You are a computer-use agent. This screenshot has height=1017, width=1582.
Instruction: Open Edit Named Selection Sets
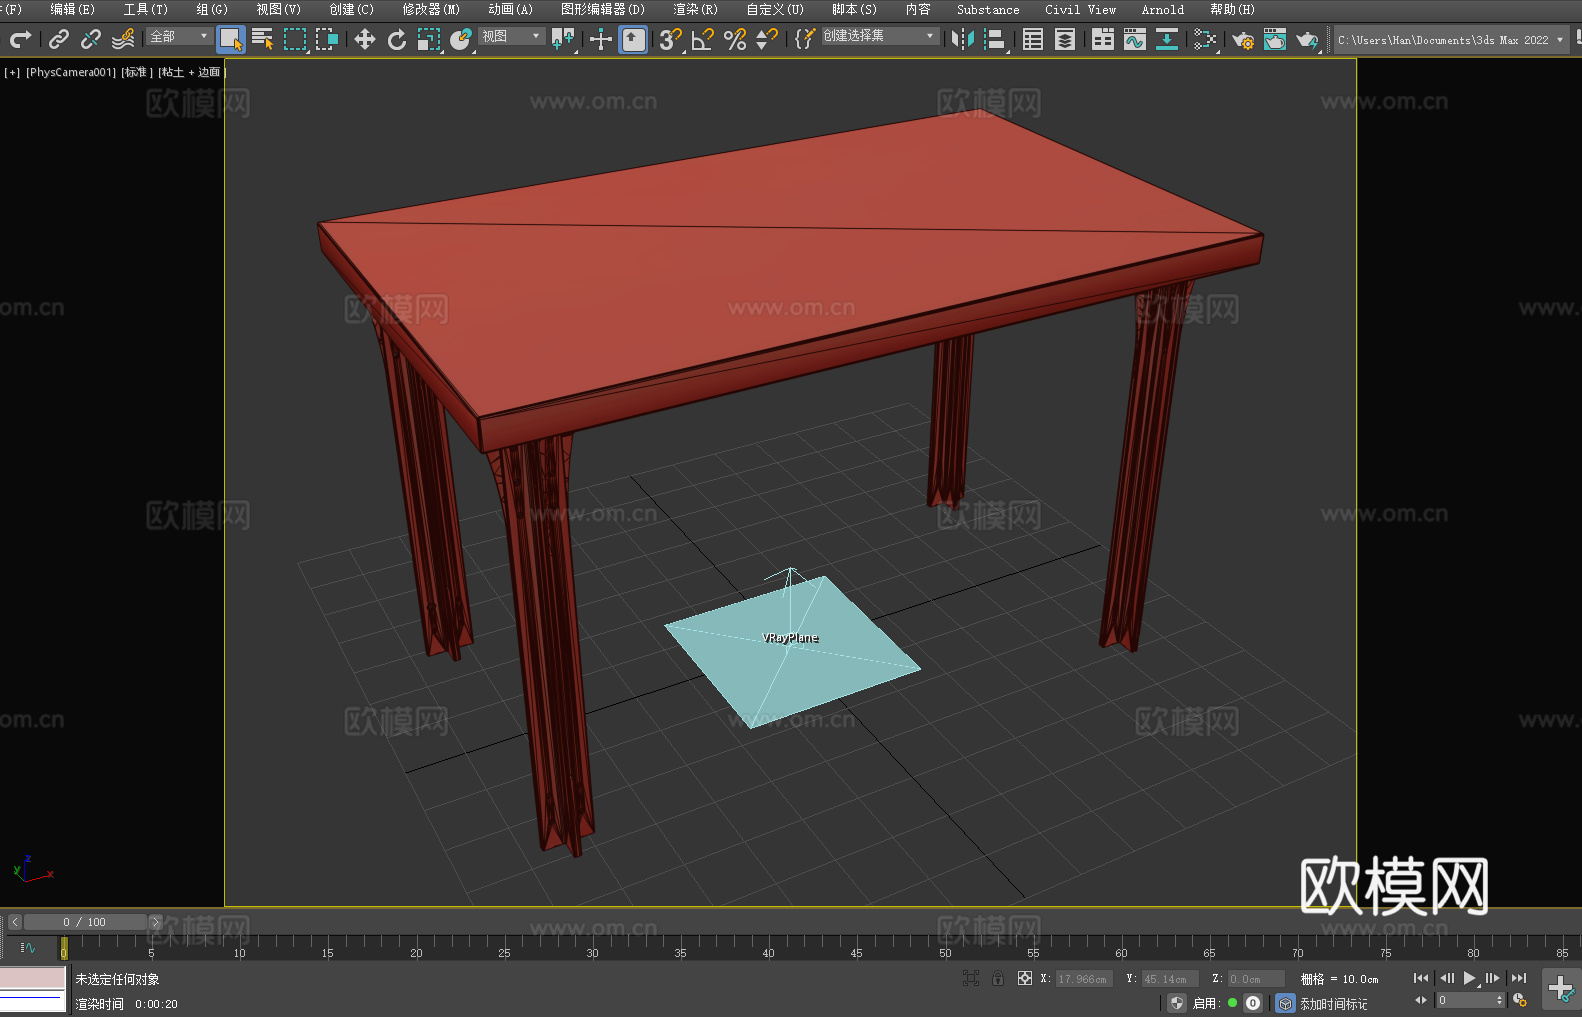coord(805,39)
